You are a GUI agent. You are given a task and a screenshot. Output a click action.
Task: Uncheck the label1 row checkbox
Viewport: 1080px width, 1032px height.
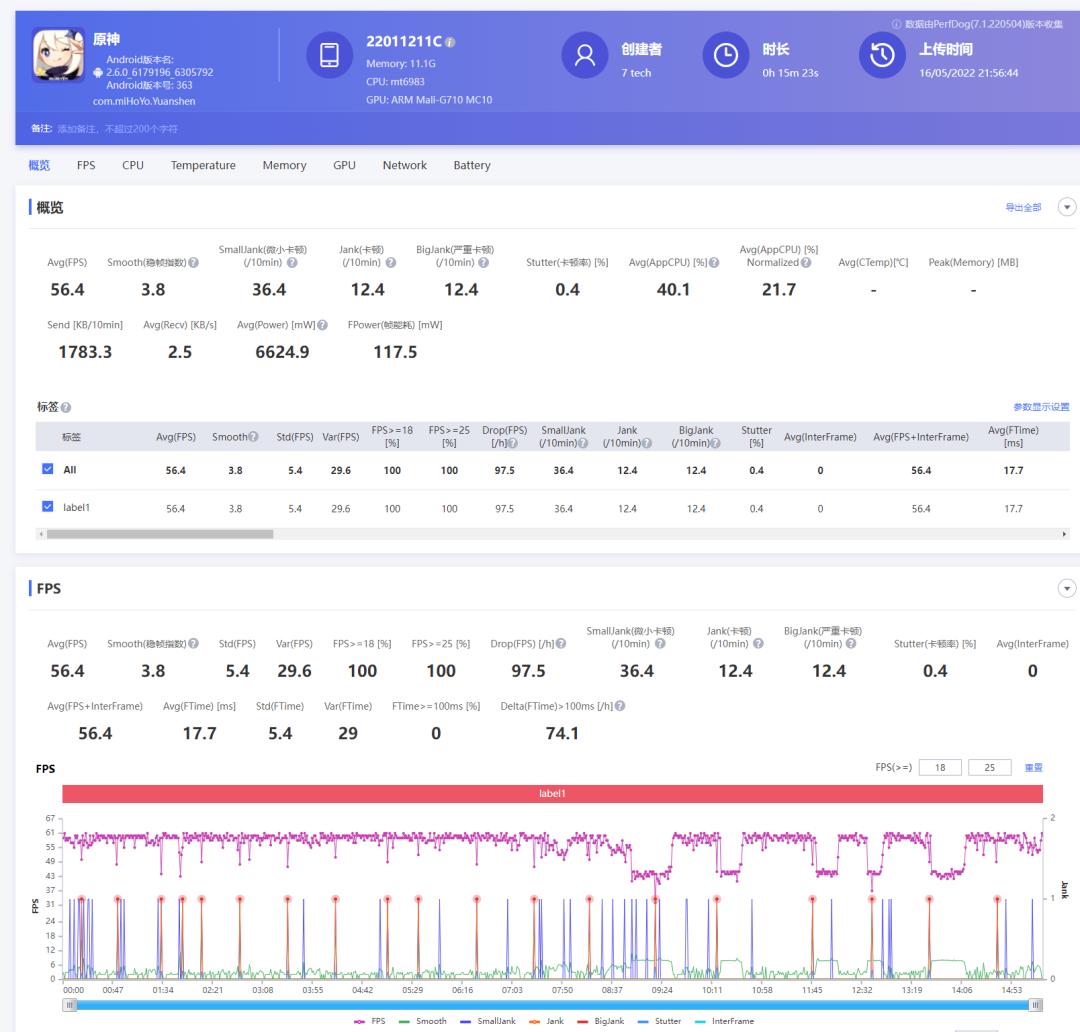(48, 507)
